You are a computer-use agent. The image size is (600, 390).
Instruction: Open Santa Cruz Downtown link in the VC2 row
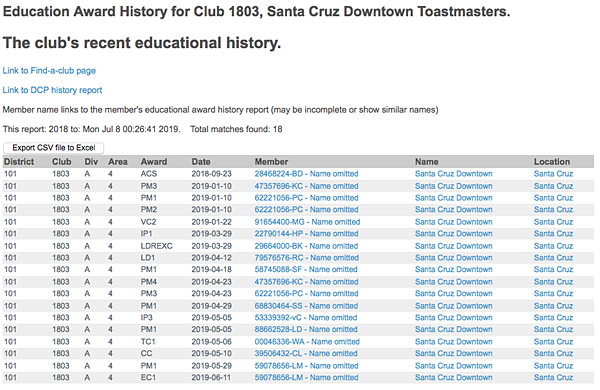click(x=453, y=222)
